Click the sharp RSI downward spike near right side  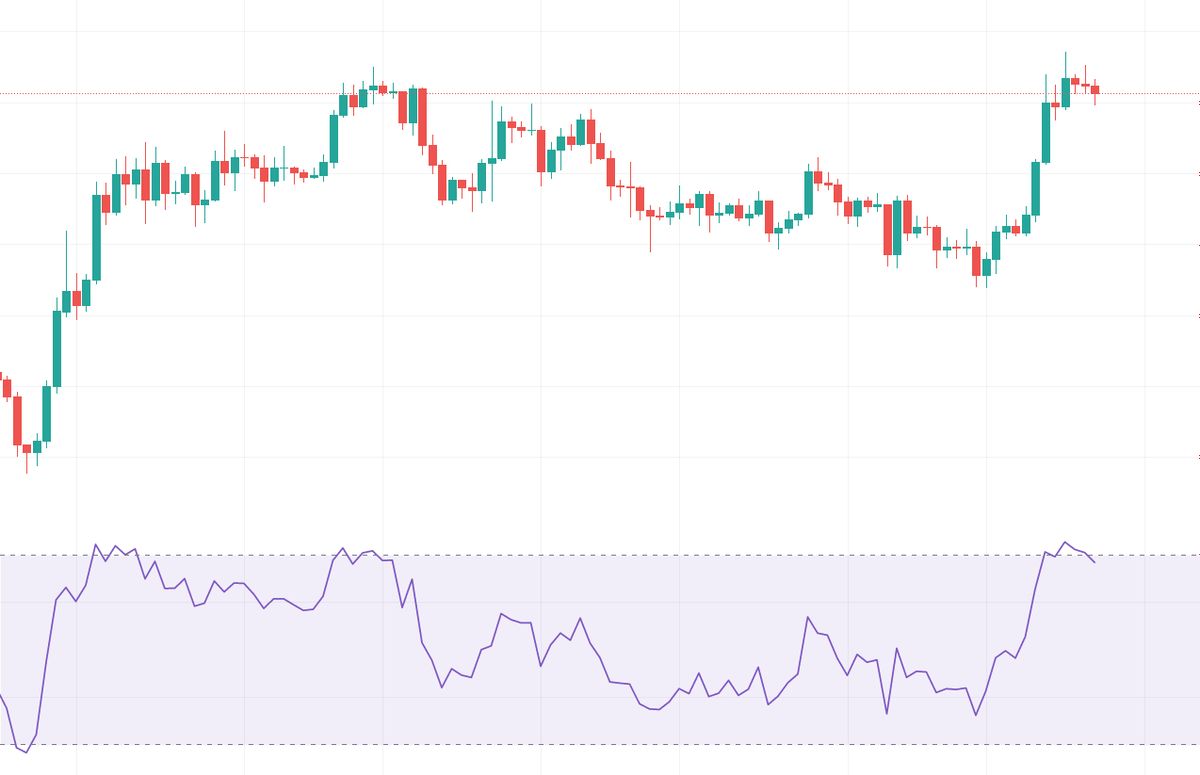pyautogui.click(x=887, y=713)
